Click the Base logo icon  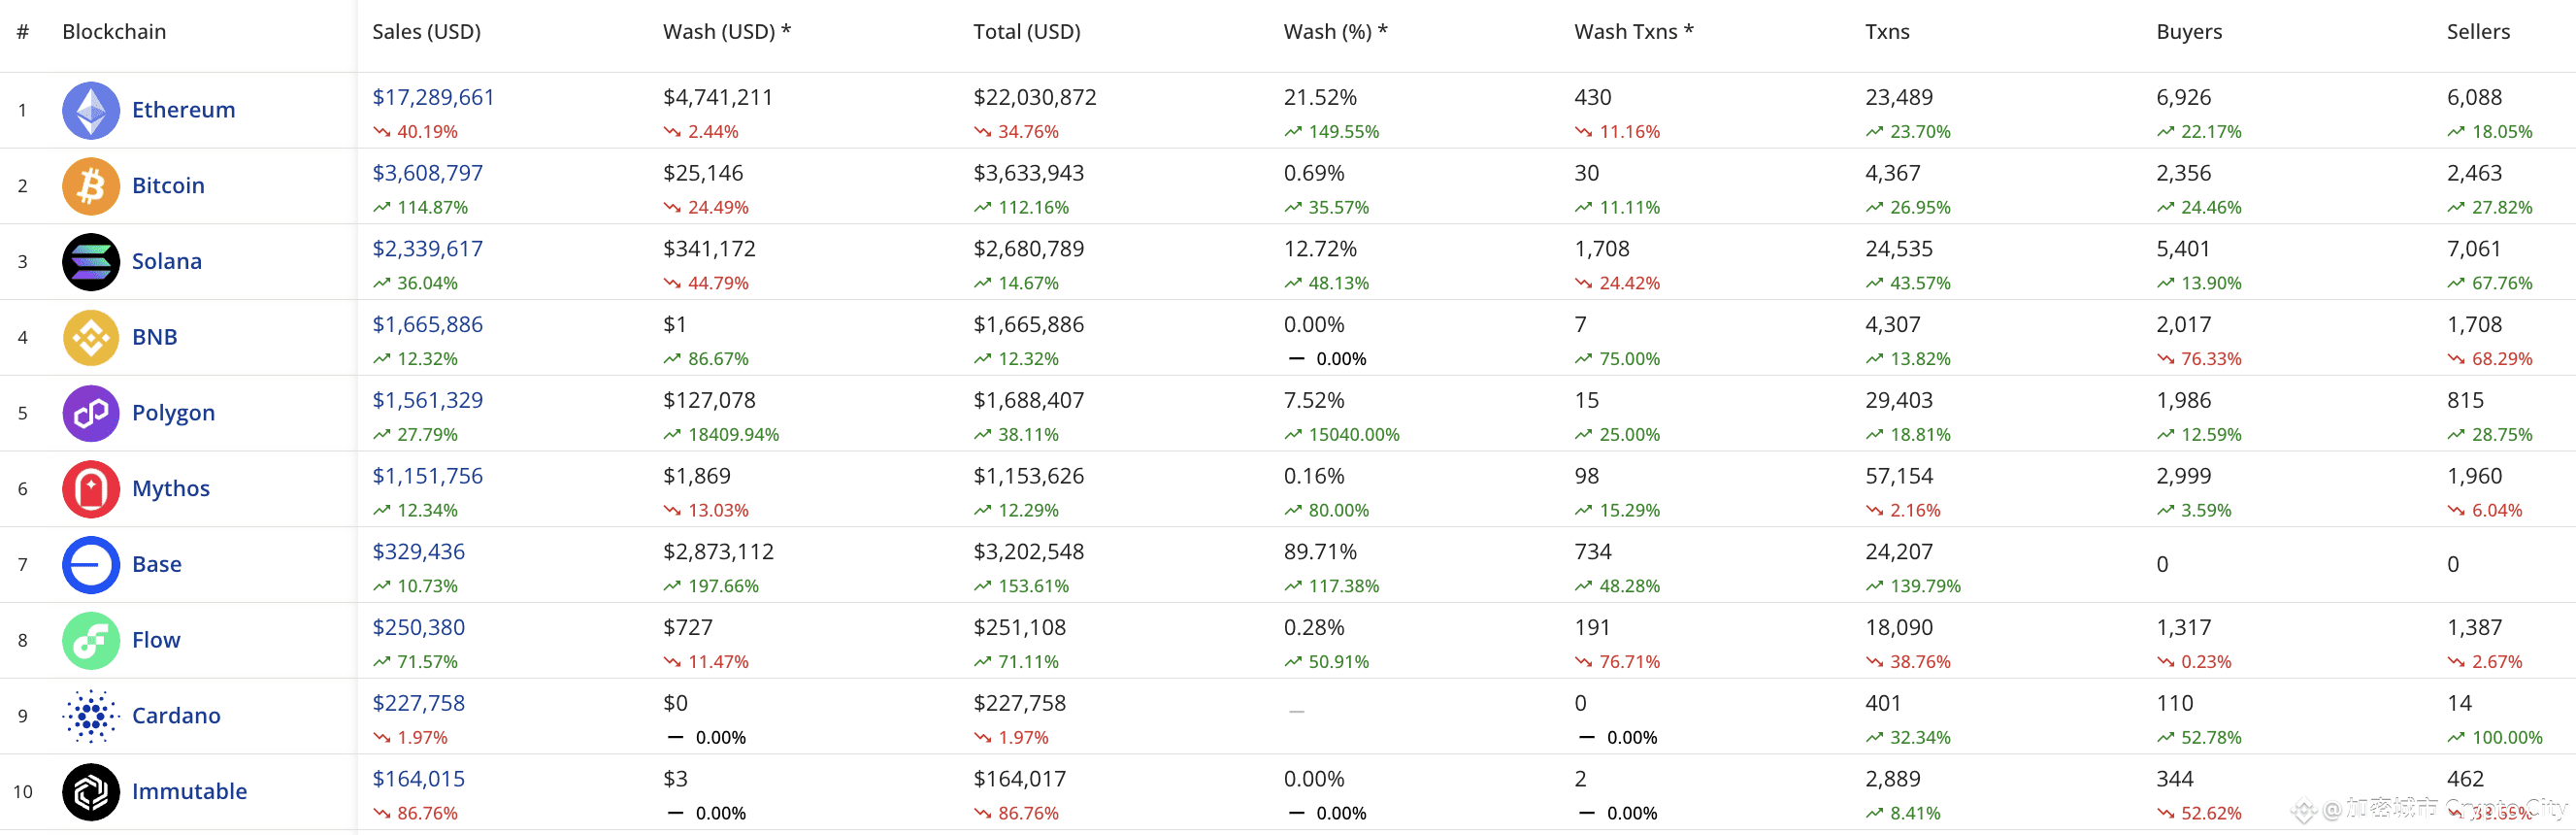(91, 565)
